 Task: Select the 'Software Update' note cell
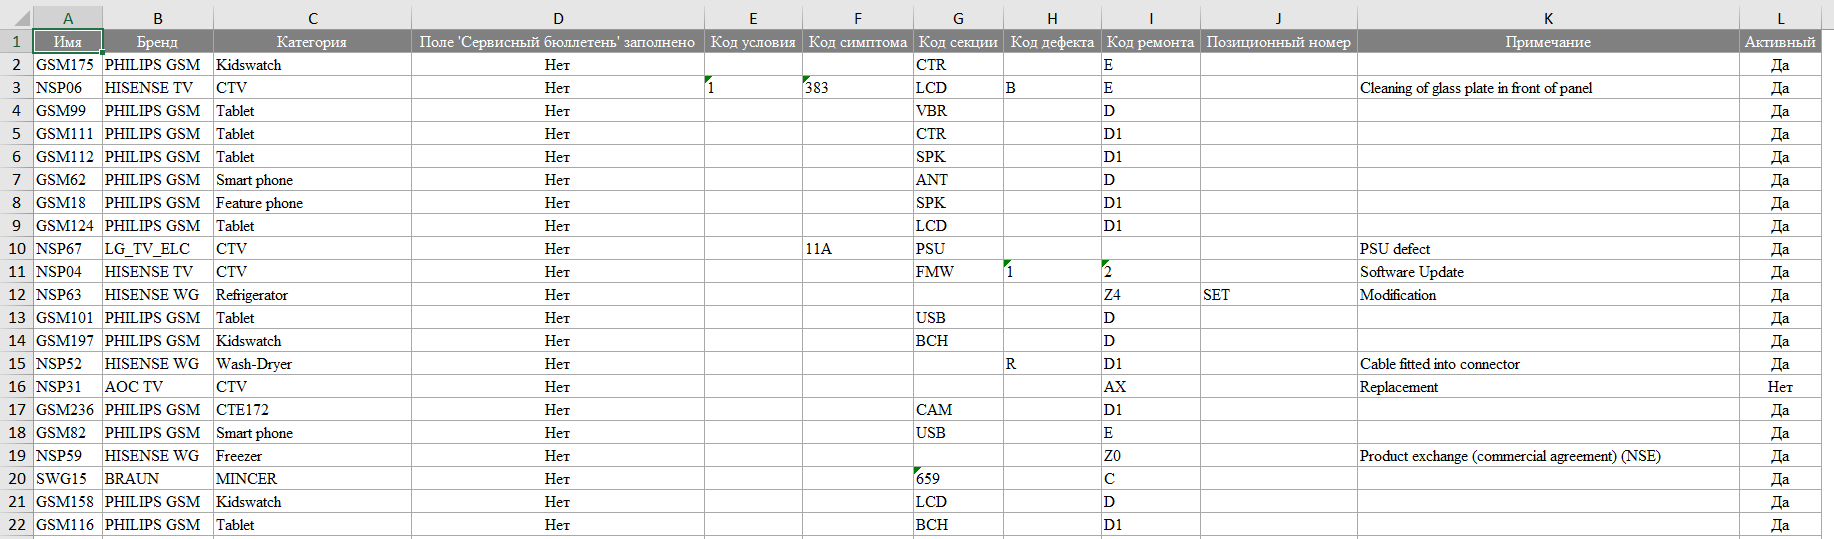click(1548, 271)
